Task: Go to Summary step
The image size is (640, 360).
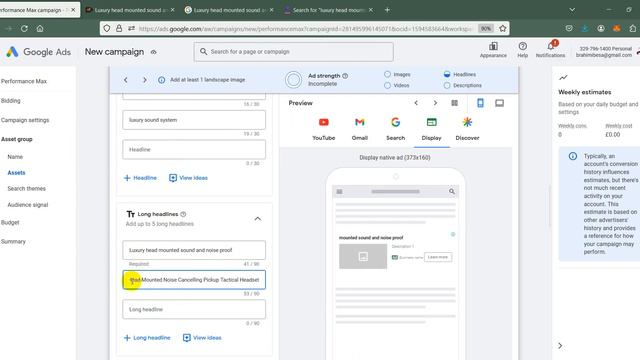Action: coord(13,241)
